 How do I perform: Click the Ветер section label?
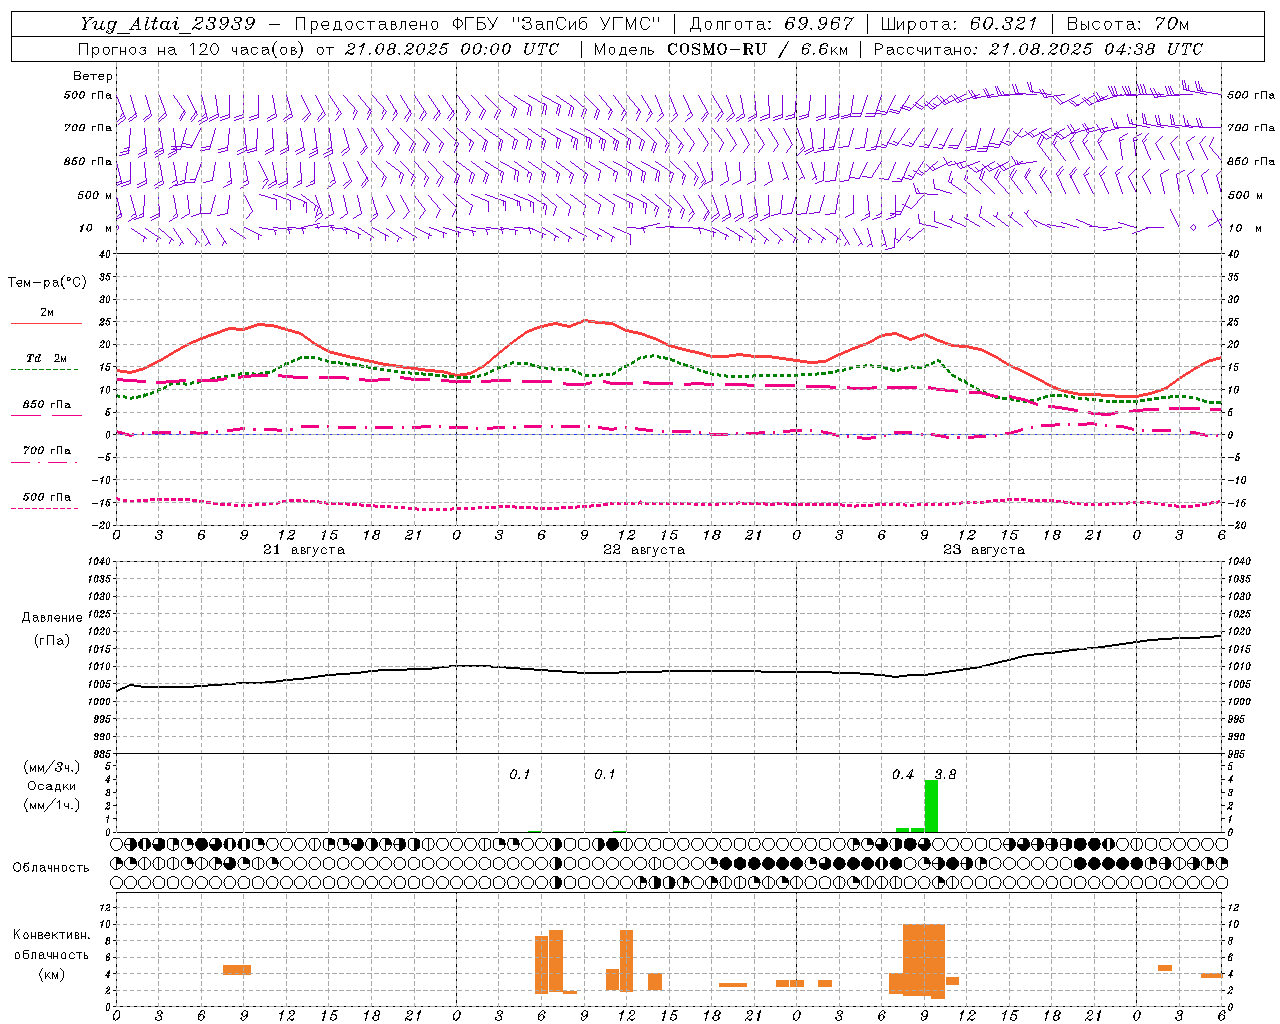pos(93,76)
